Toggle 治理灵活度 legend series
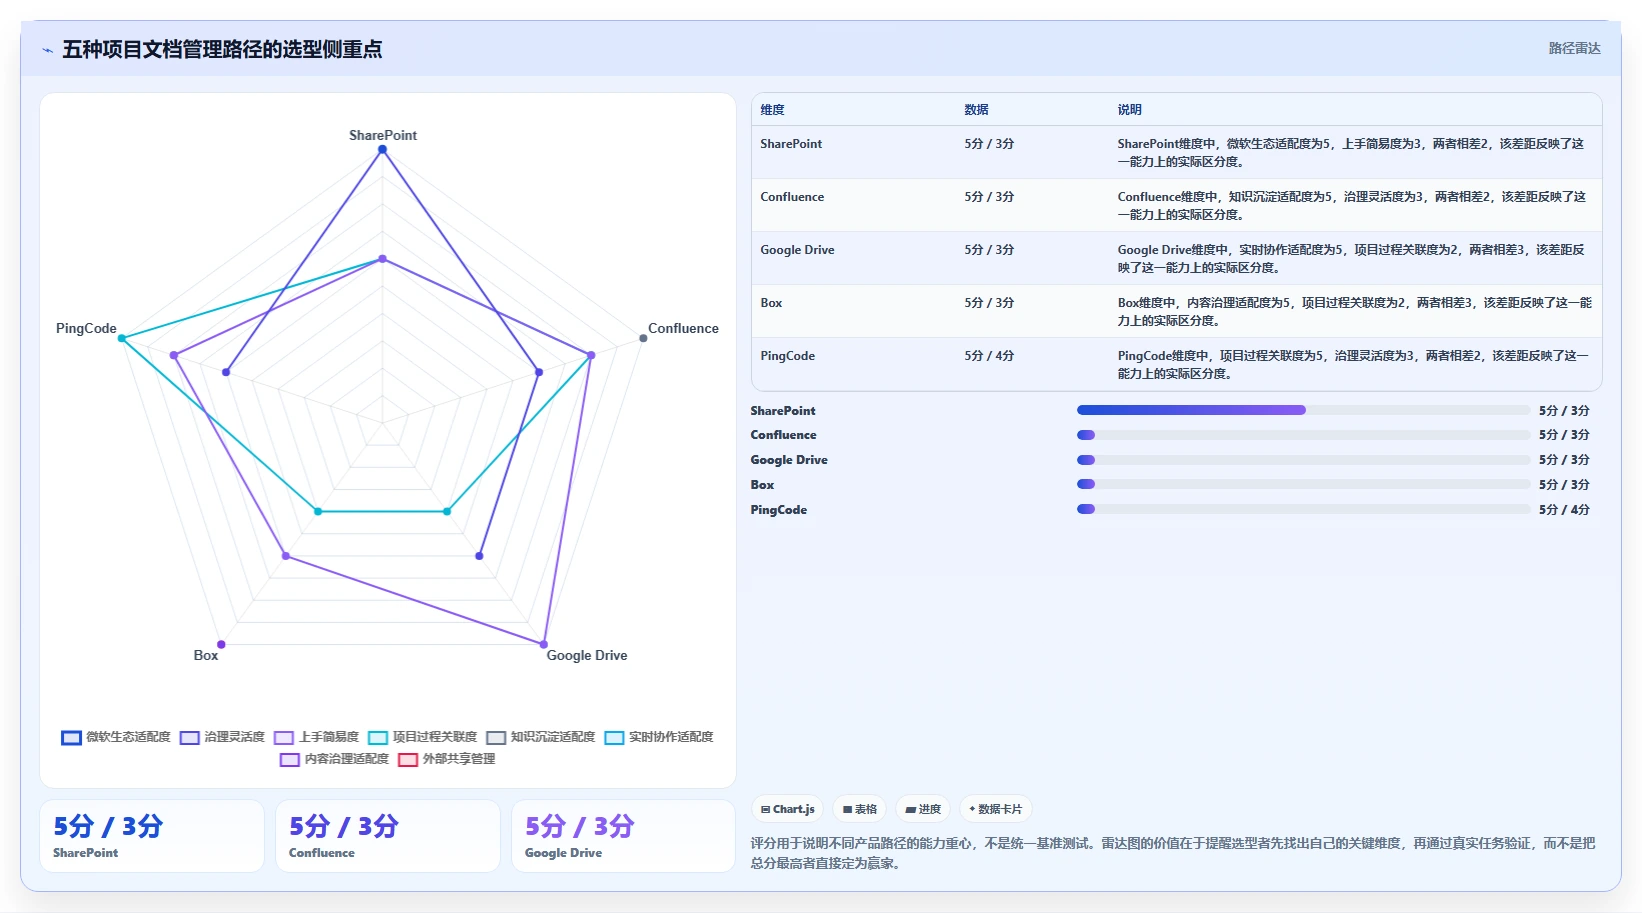This screenshot has width=1642, height=913. click(222, 737)
